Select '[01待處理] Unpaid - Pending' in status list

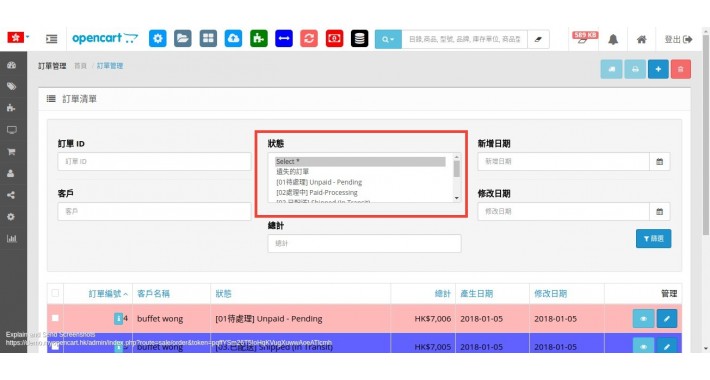(360, 182)
